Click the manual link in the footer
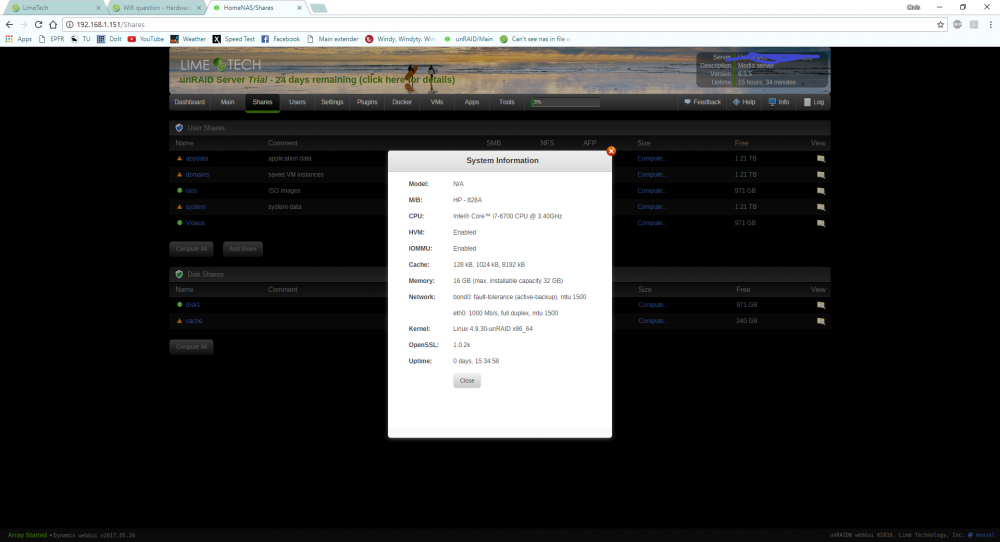The height and width of the screenshot is (542, 1000). click(x=982, y=535)
